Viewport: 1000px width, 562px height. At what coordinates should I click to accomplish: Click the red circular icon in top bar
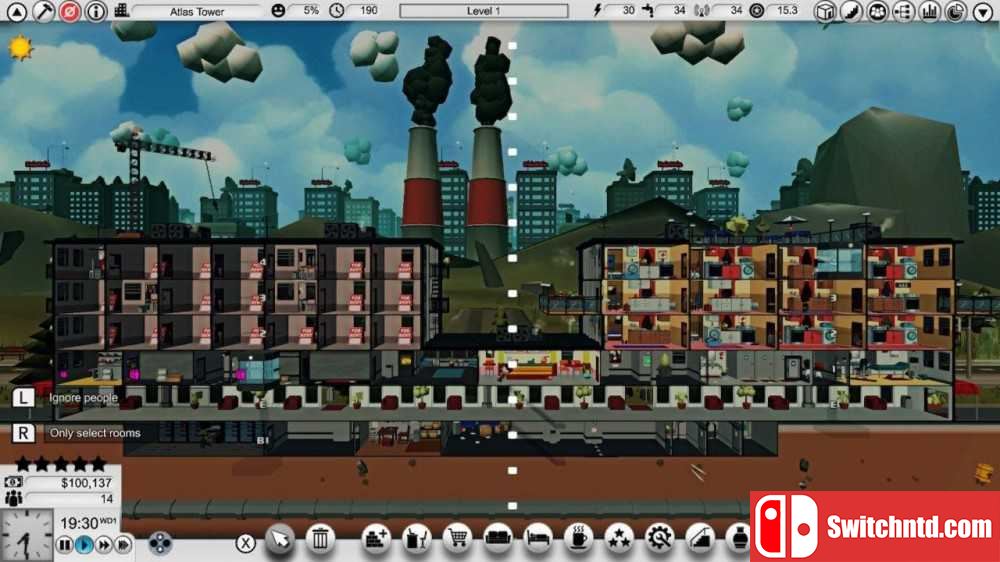[70, 11]
